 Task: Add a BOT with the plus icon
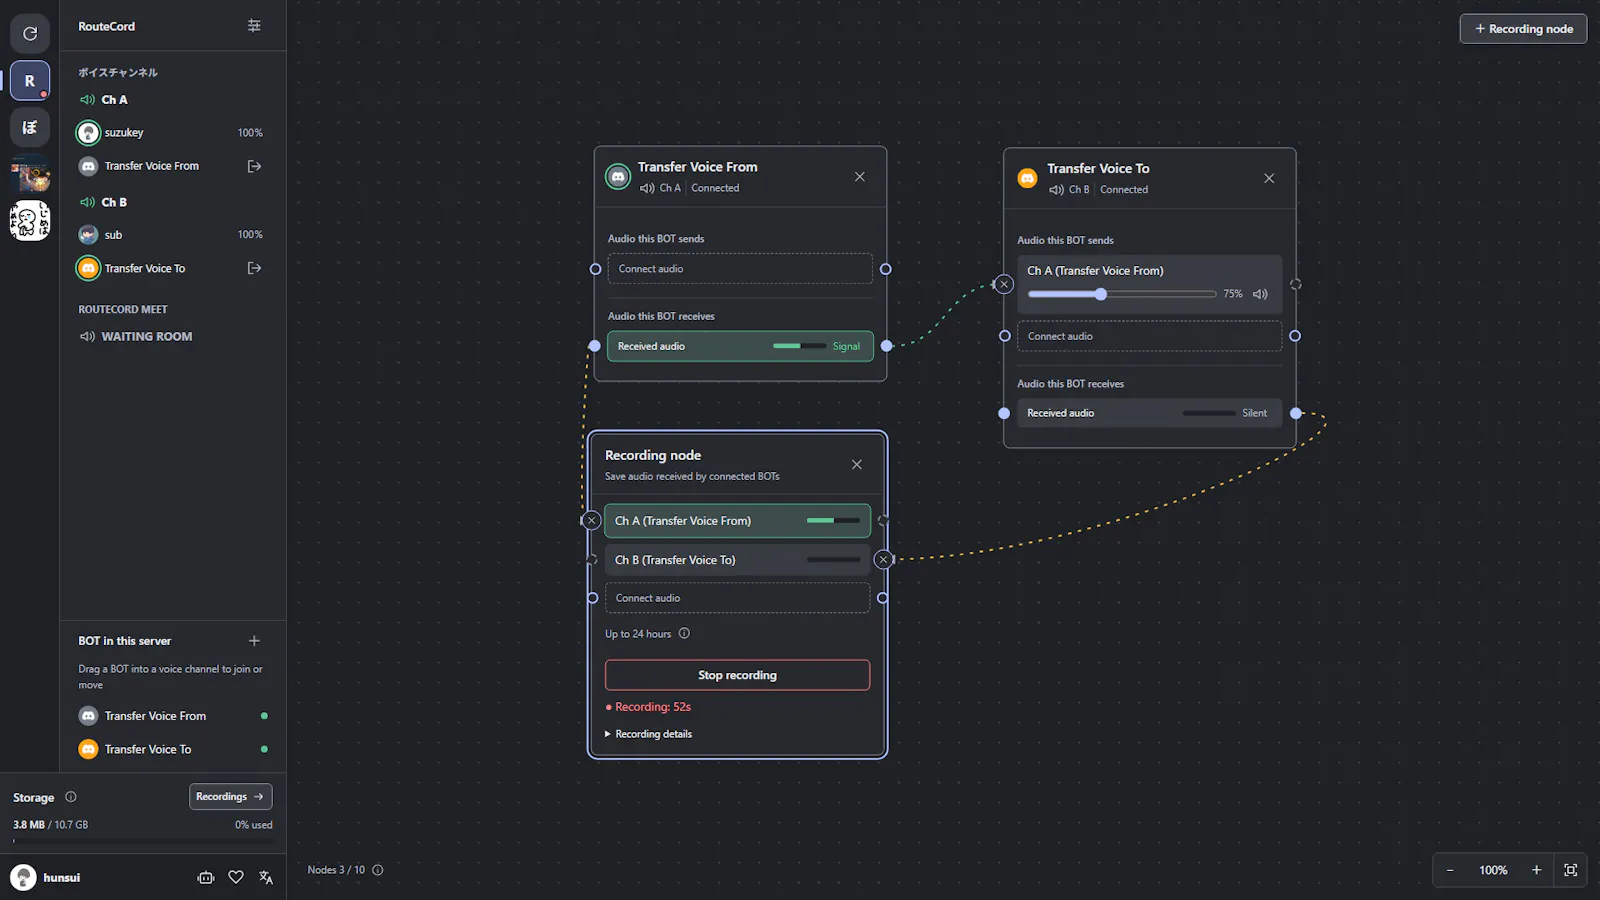pyautogui.click(x=254, y=641)
